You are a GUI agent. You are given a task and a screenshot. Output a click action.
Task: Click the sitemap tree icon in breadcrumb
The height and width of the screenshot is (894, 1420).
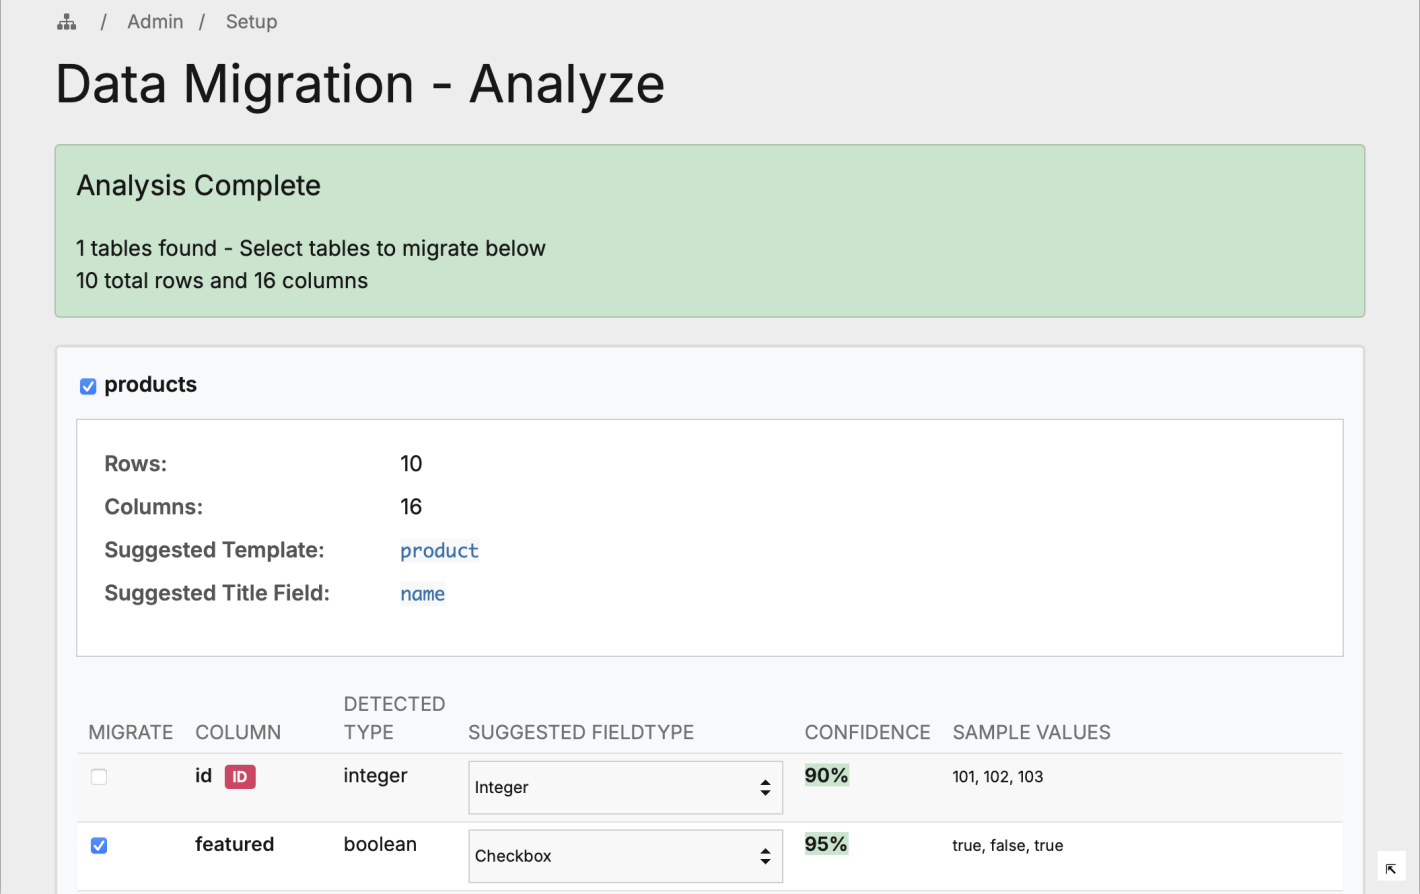click(67, 22)
